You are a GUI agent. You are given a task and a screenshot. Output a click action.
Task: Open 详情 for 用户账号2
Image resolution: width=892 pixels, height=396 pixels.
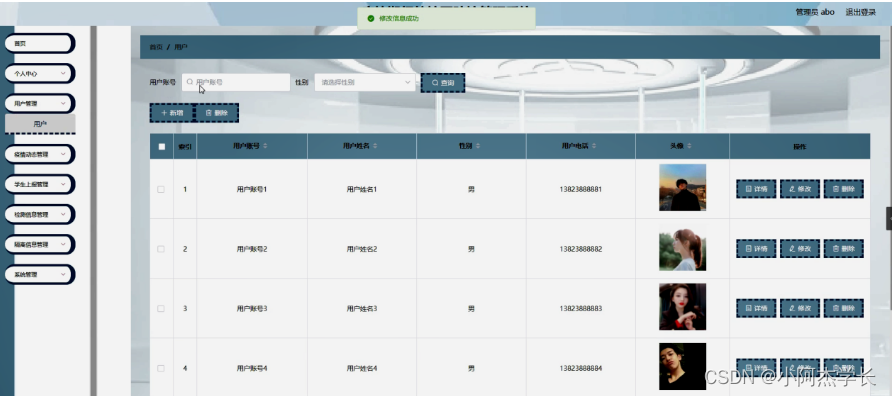click(x=756, y=249)
